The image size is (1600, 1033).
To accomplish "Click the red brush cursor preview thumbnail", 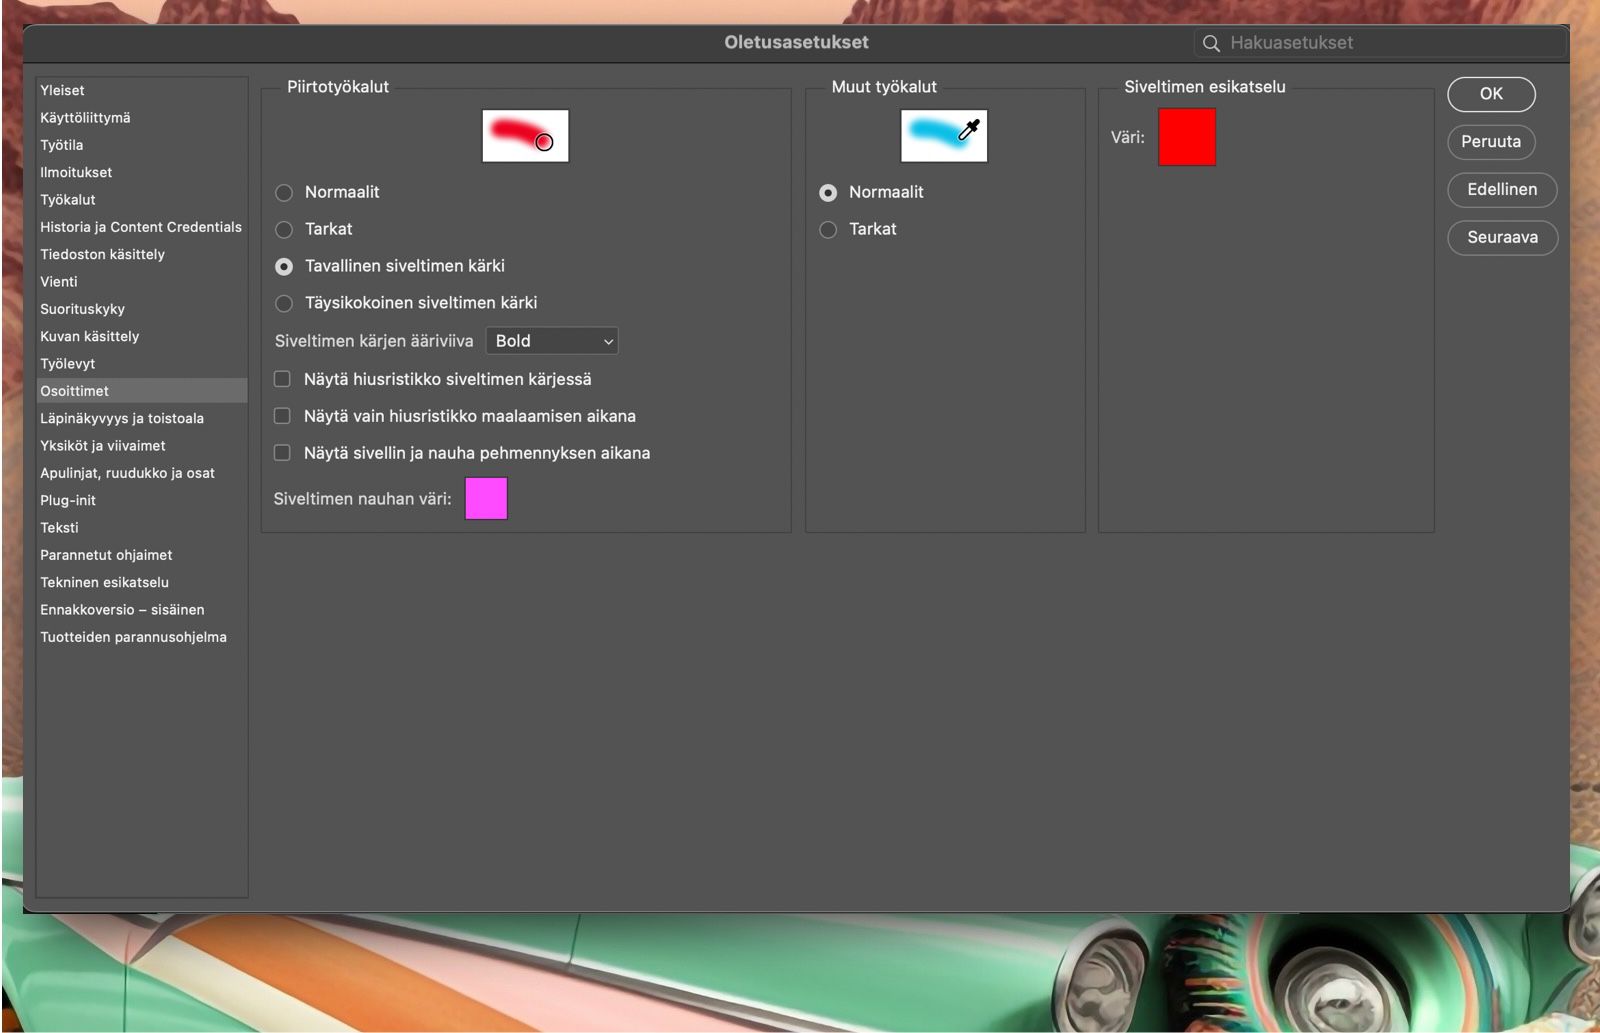I will (525, 136).
